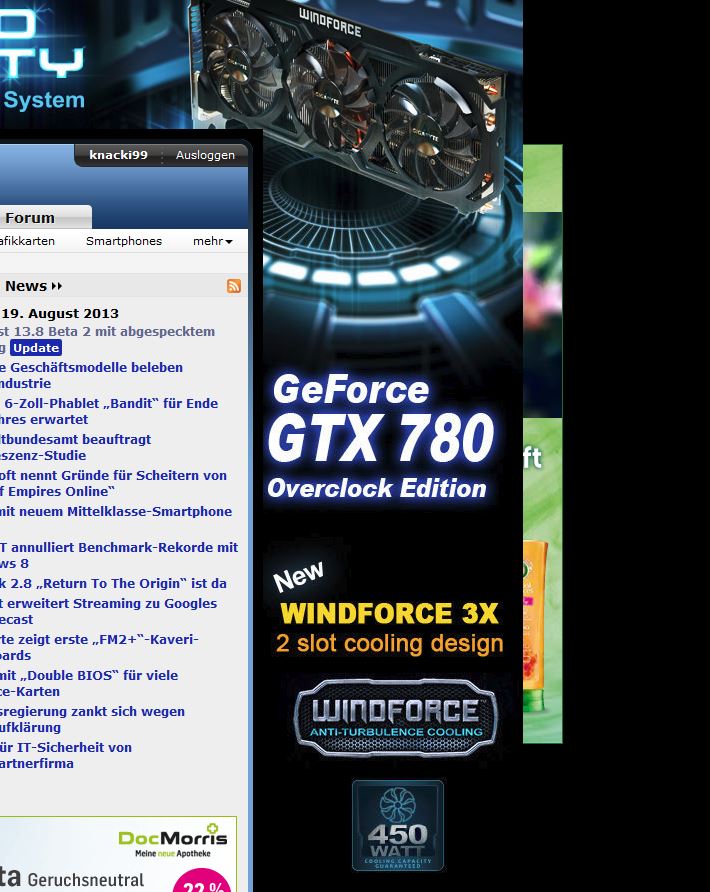Open the knacki99 user profile link
The height and width of the screenshot is (892, 710).
pyautogui.click(x=118, y=155)
